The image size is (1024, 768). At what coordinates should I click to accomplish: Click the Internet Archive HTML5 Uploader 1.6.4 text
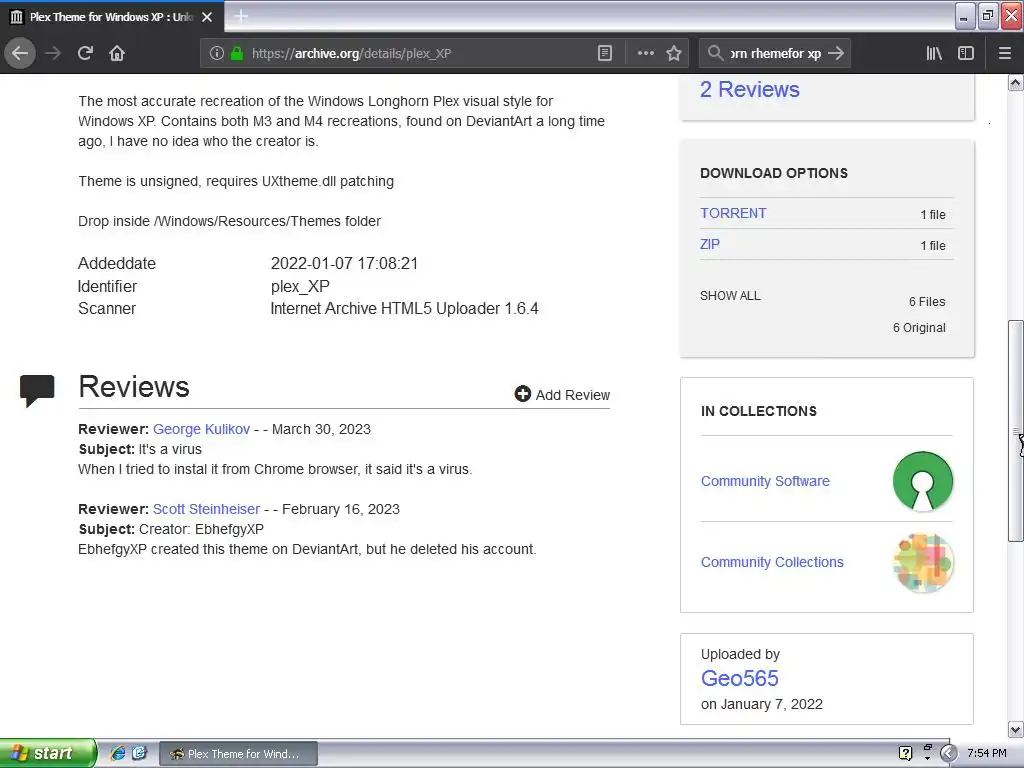coord(404,309)
